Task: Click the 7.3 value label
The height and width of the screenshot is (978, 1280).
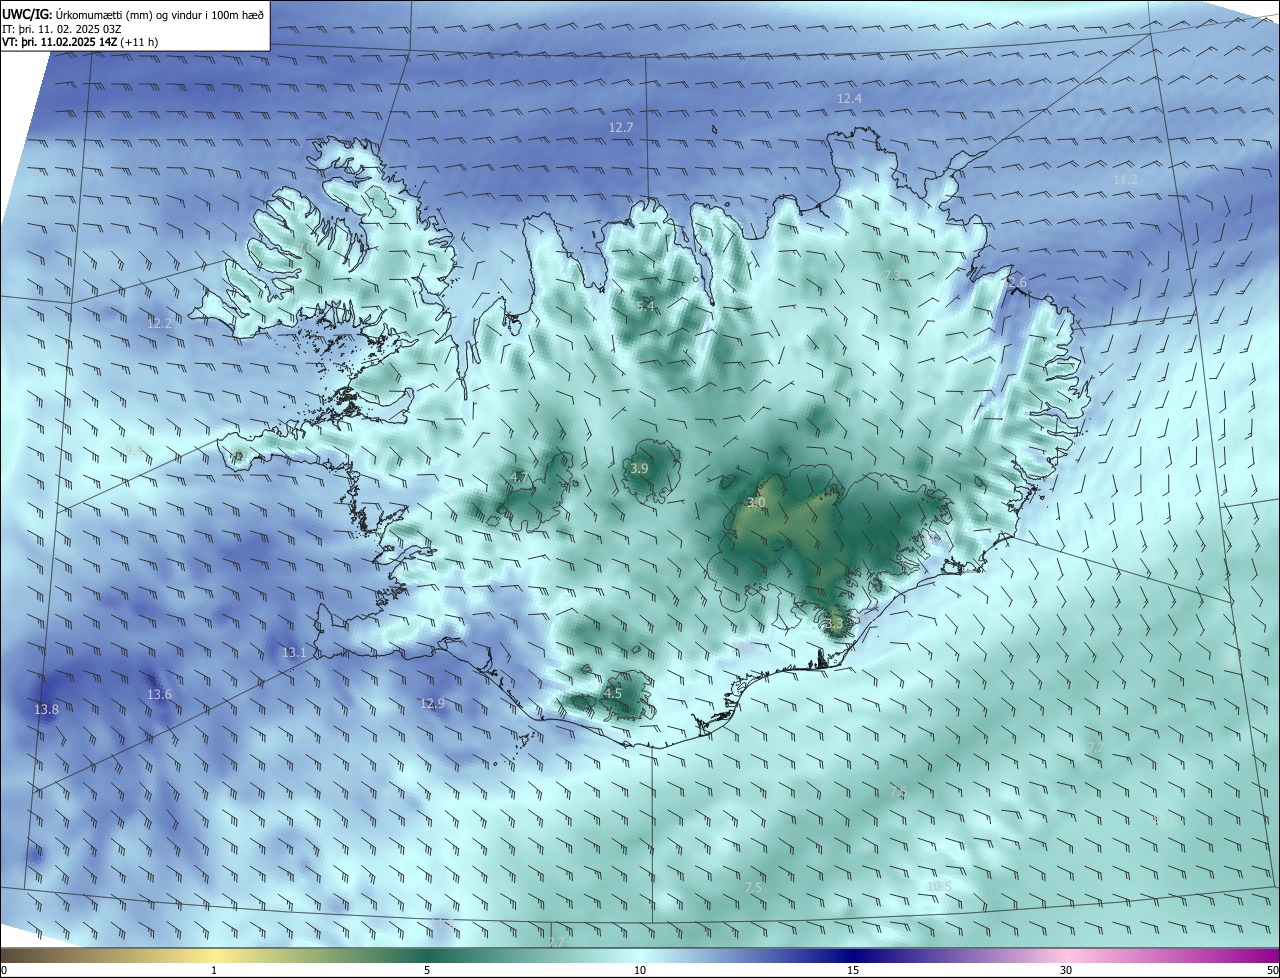Action: coord(893,275)
